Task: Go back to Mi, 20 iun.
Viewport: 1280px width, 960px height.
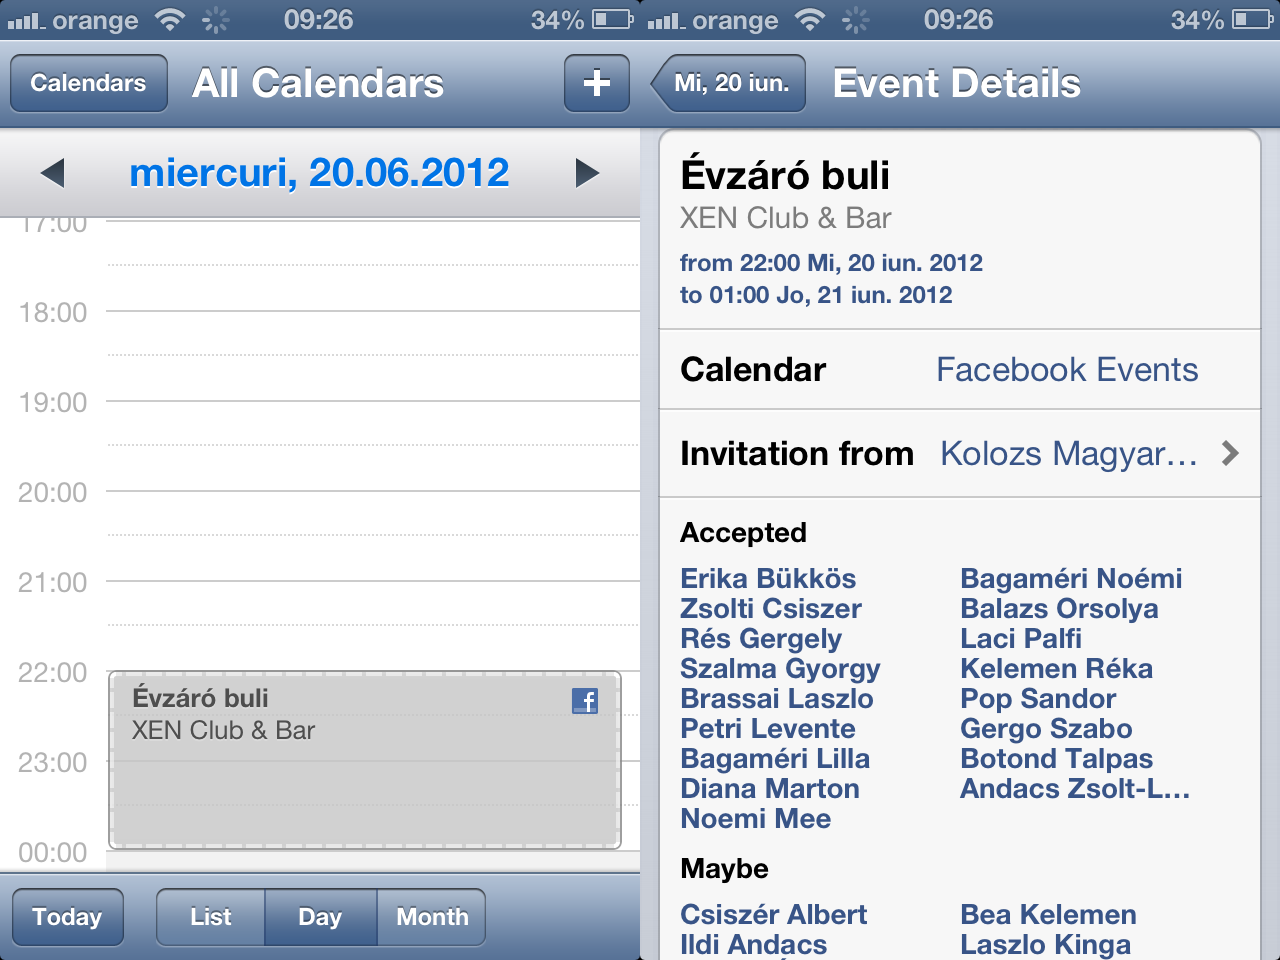Action: coord(728,83)
